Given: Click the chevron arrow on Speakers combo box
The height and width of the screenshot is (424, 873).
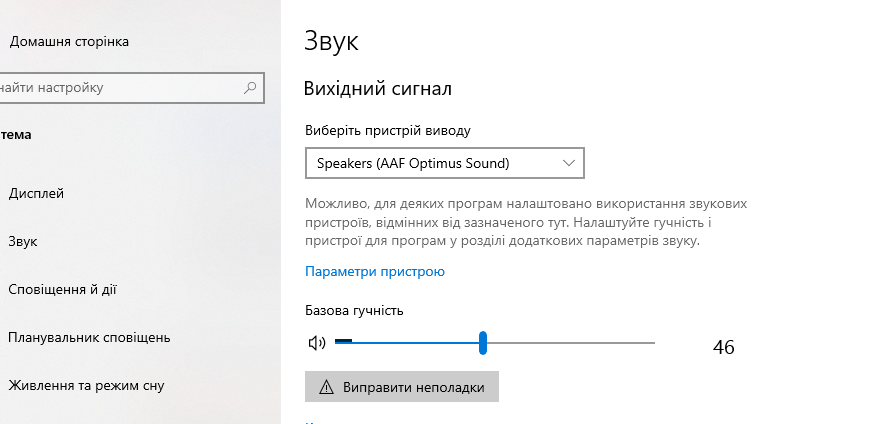Looking at the screenshot, I should click(569, 163).
